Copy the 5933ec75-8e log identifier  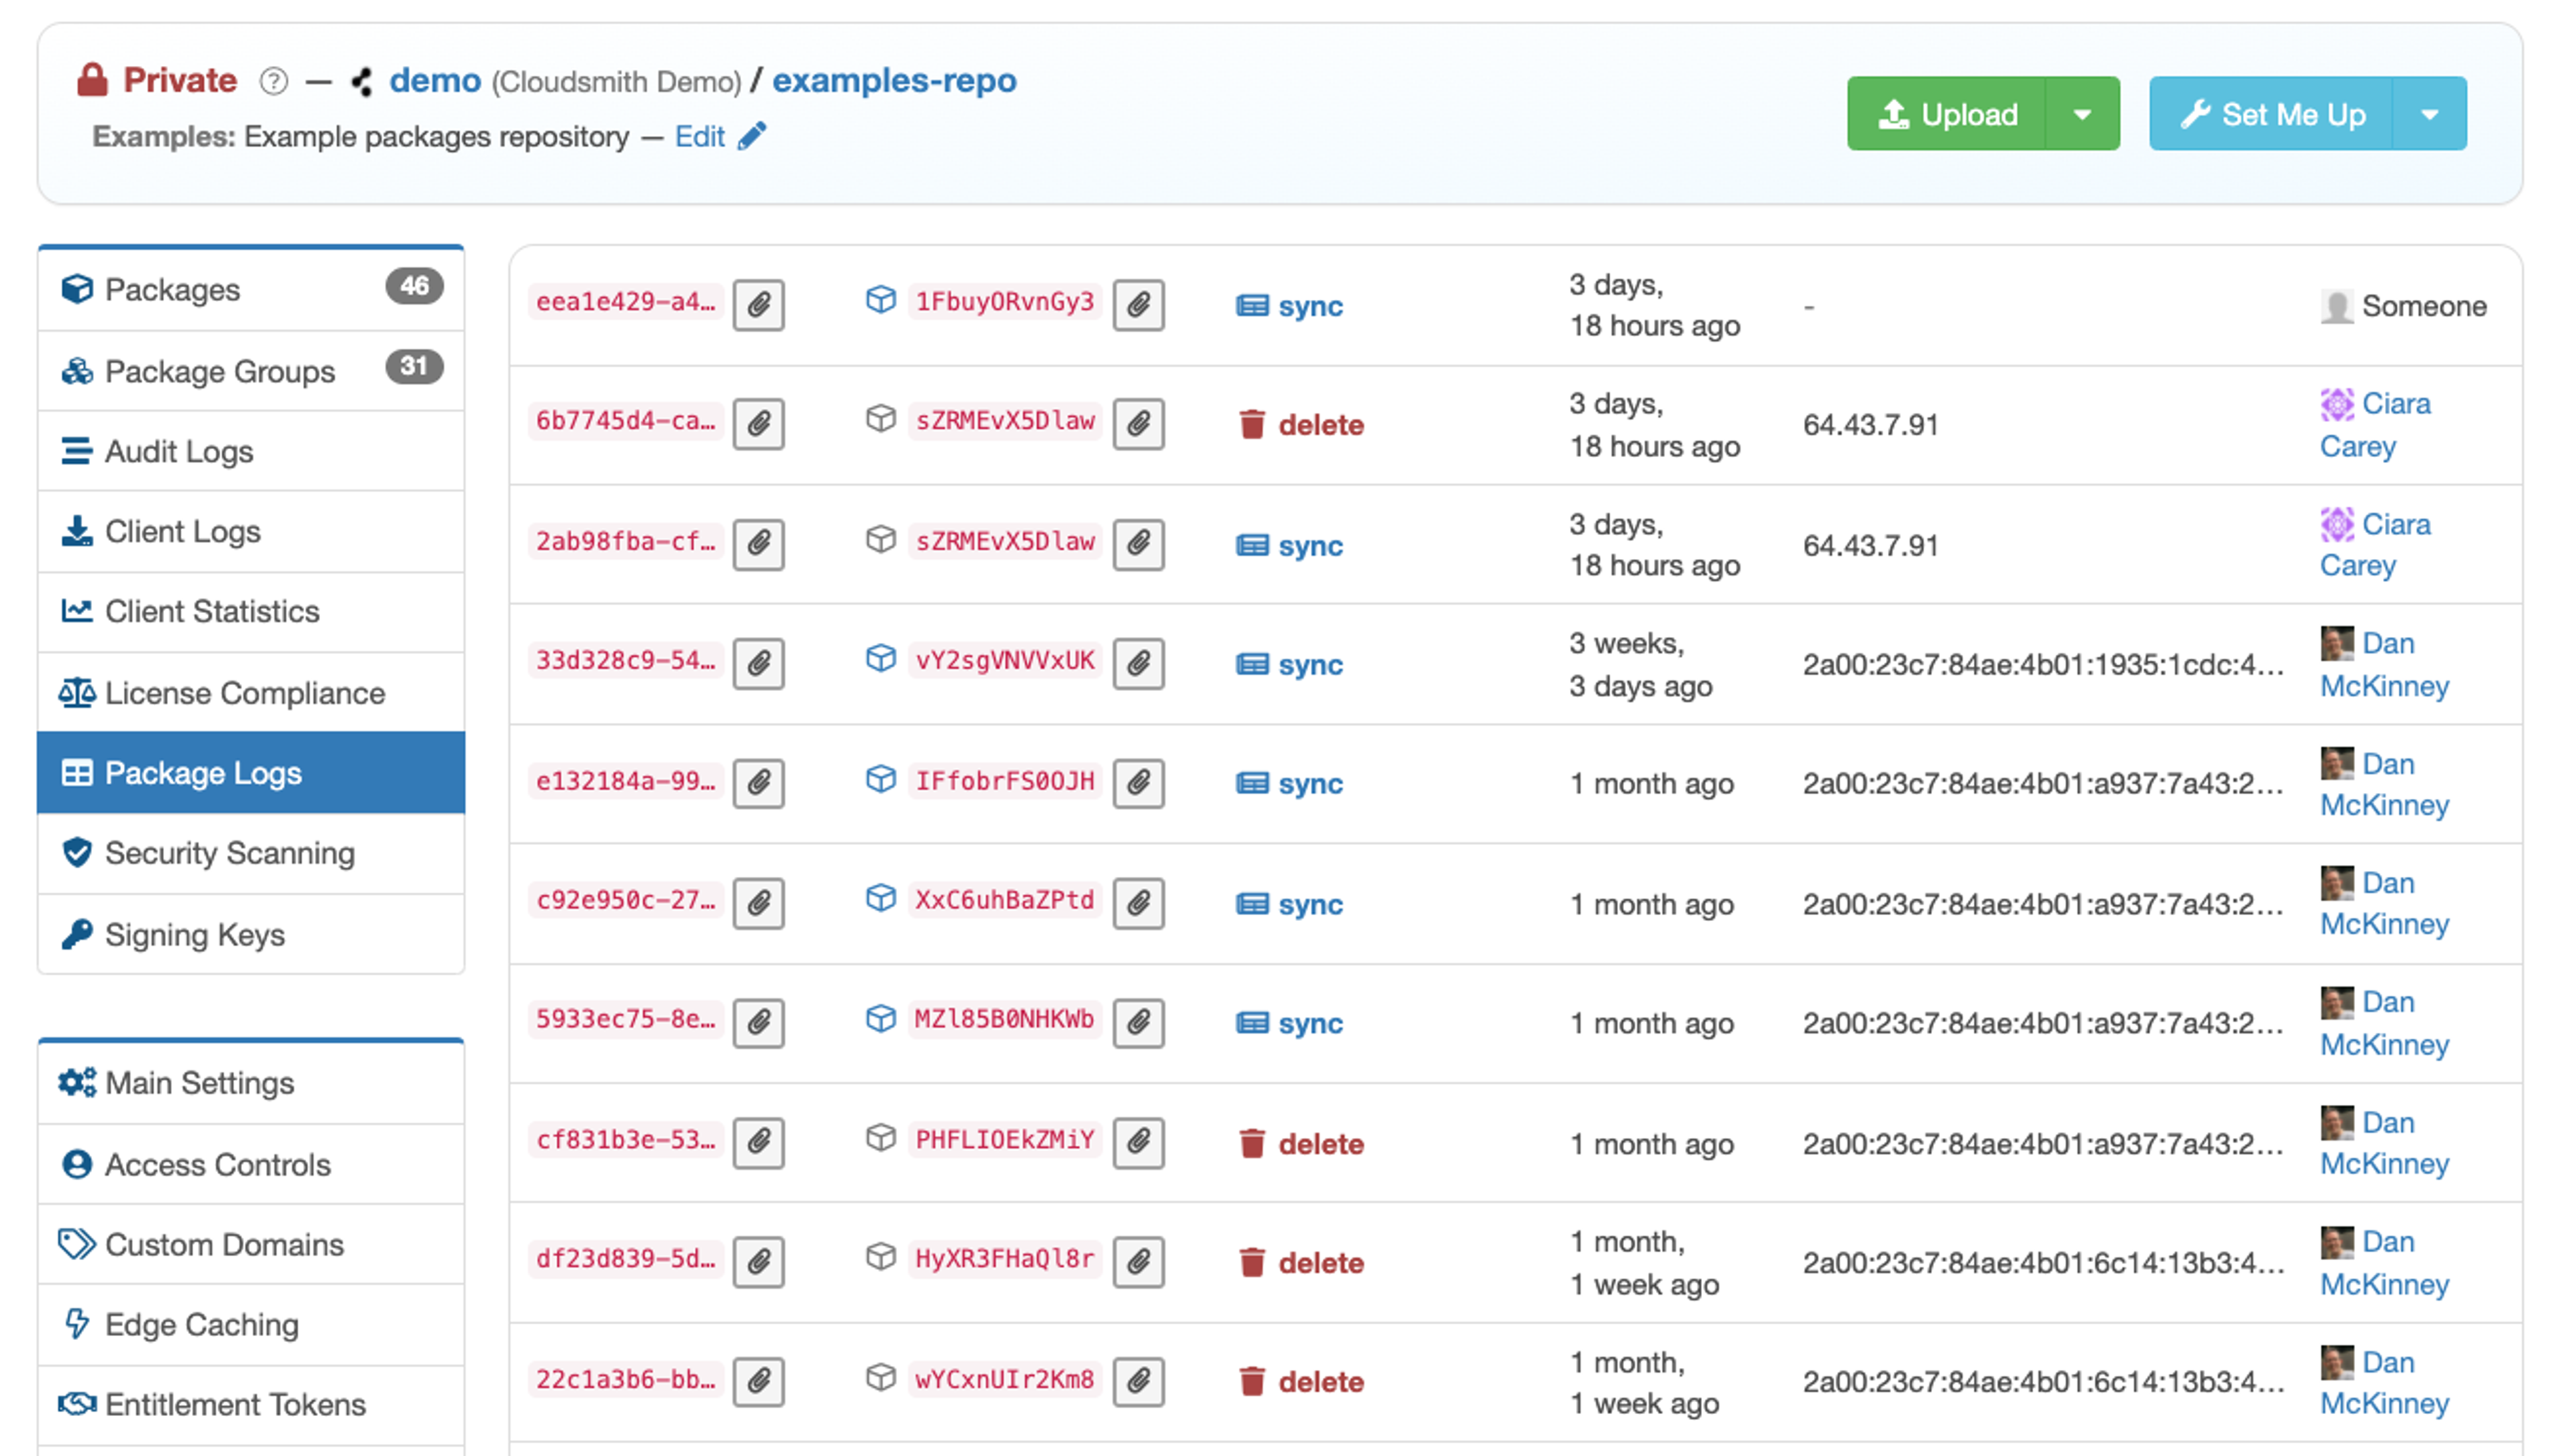click(x=758, y=1022)
